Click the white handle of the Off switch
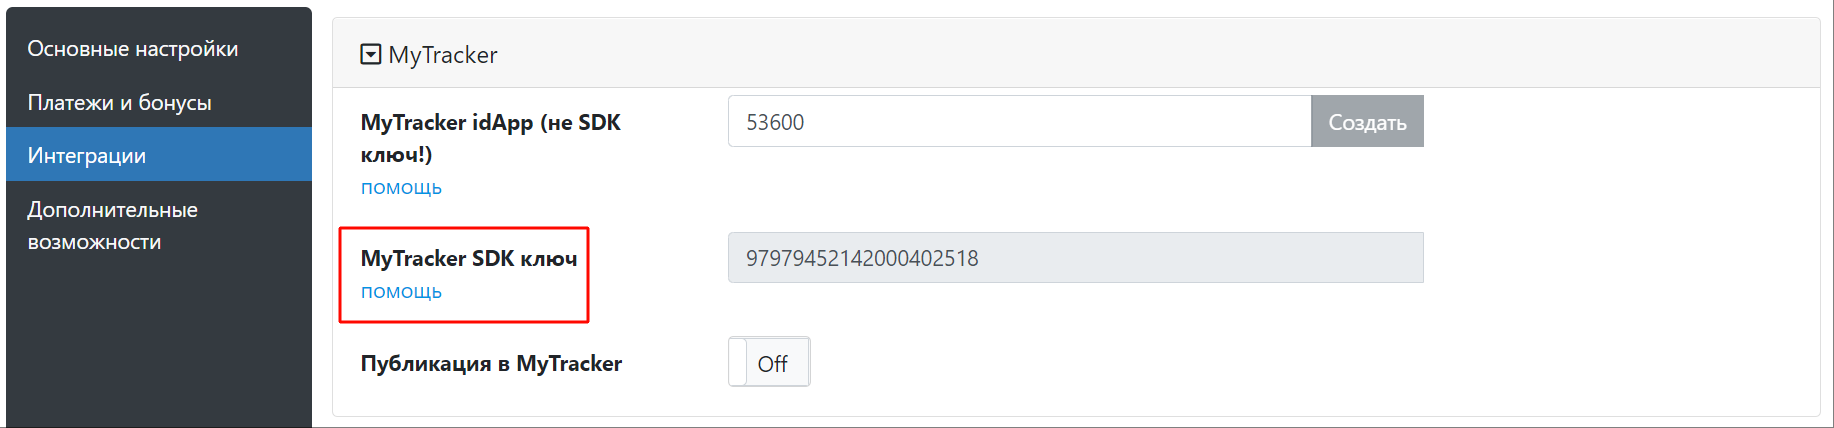The width and height of the screenshot is (1834, 428). pyautogui.click(x=738, y=362)
